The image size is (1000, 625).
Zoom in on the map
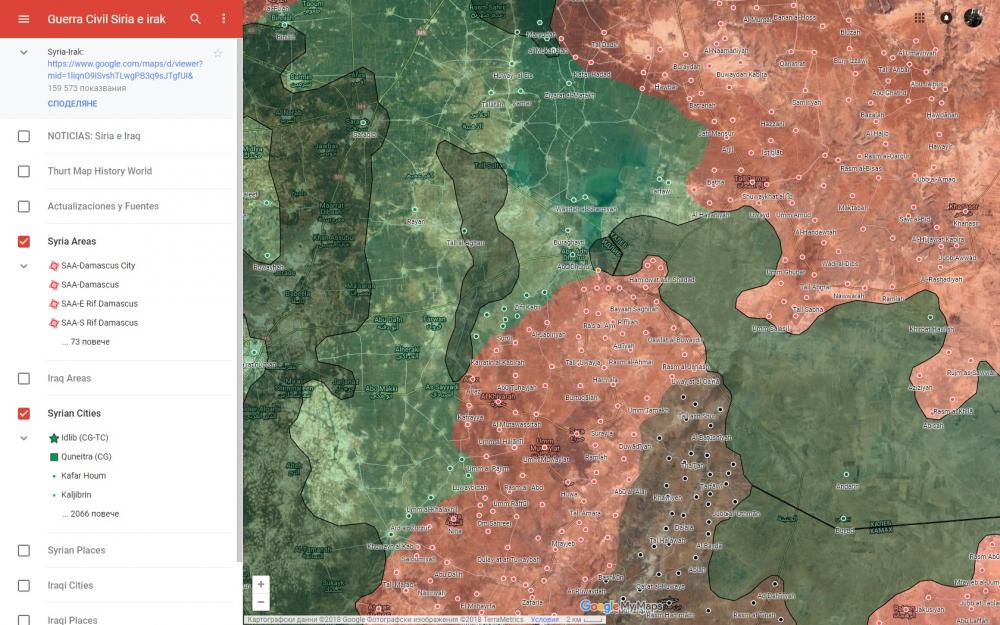tap(261, 584)
